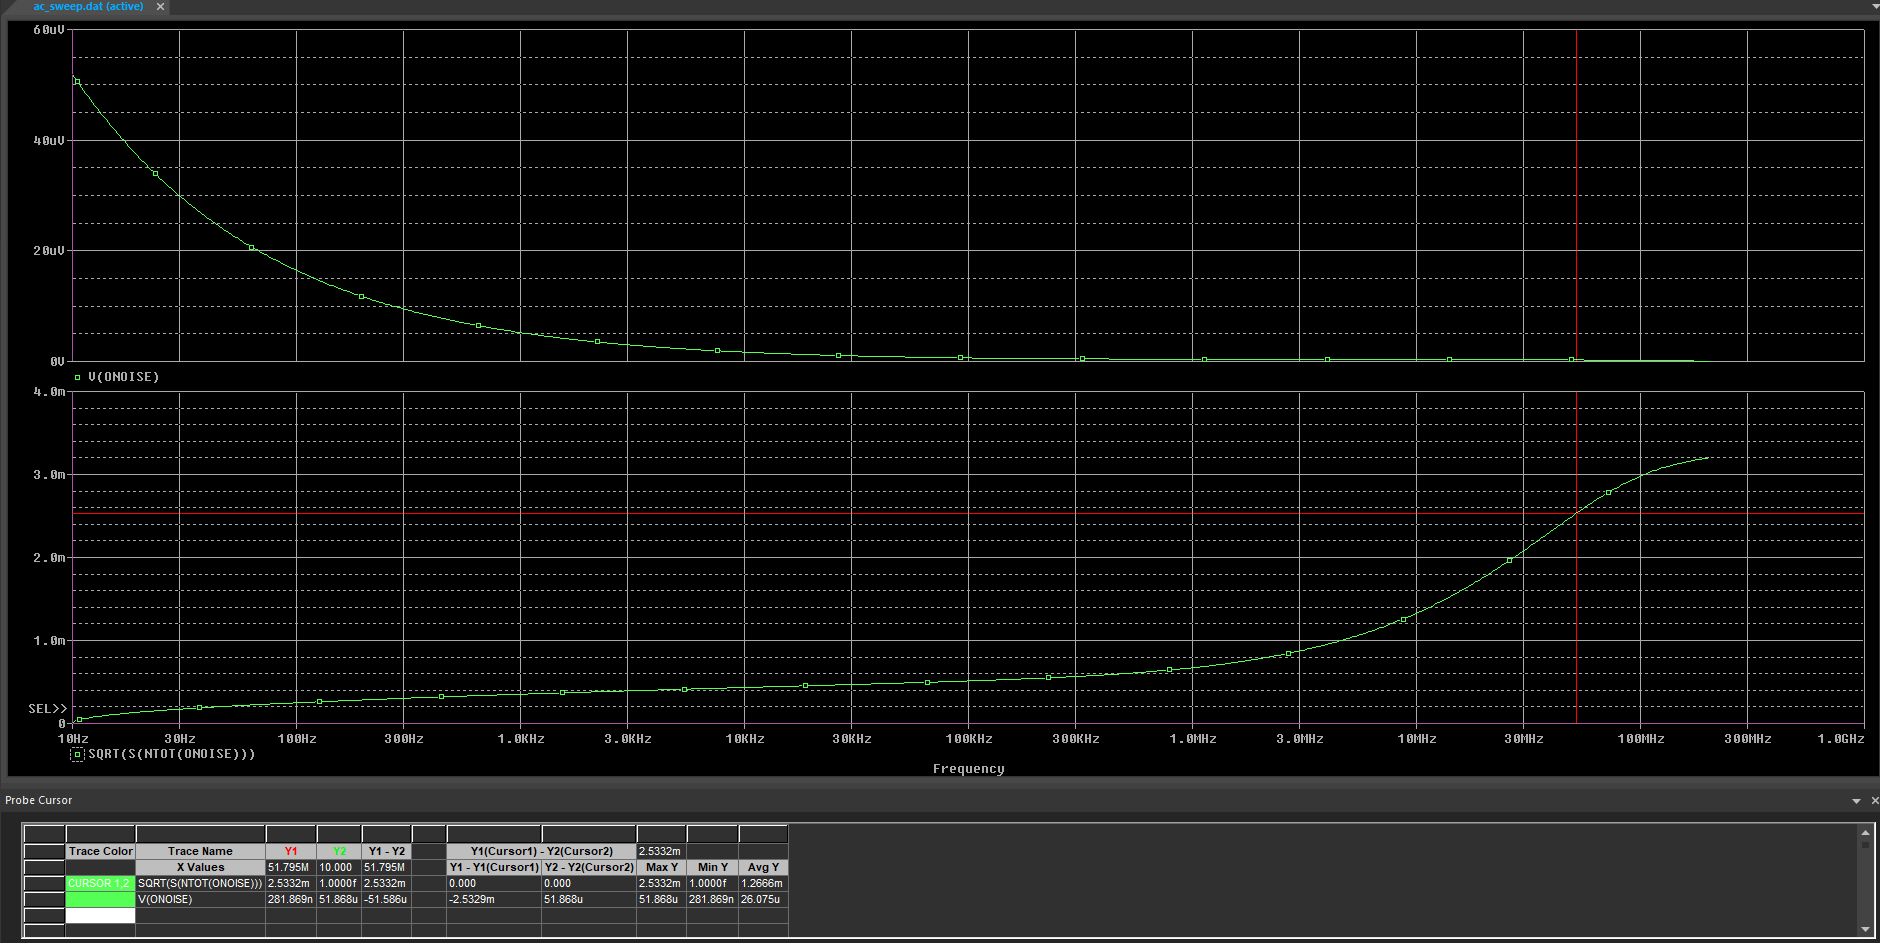Click the 1.0GHz x-axis label
This screenshot has height=943, width=1880.
pos(1840,739)
